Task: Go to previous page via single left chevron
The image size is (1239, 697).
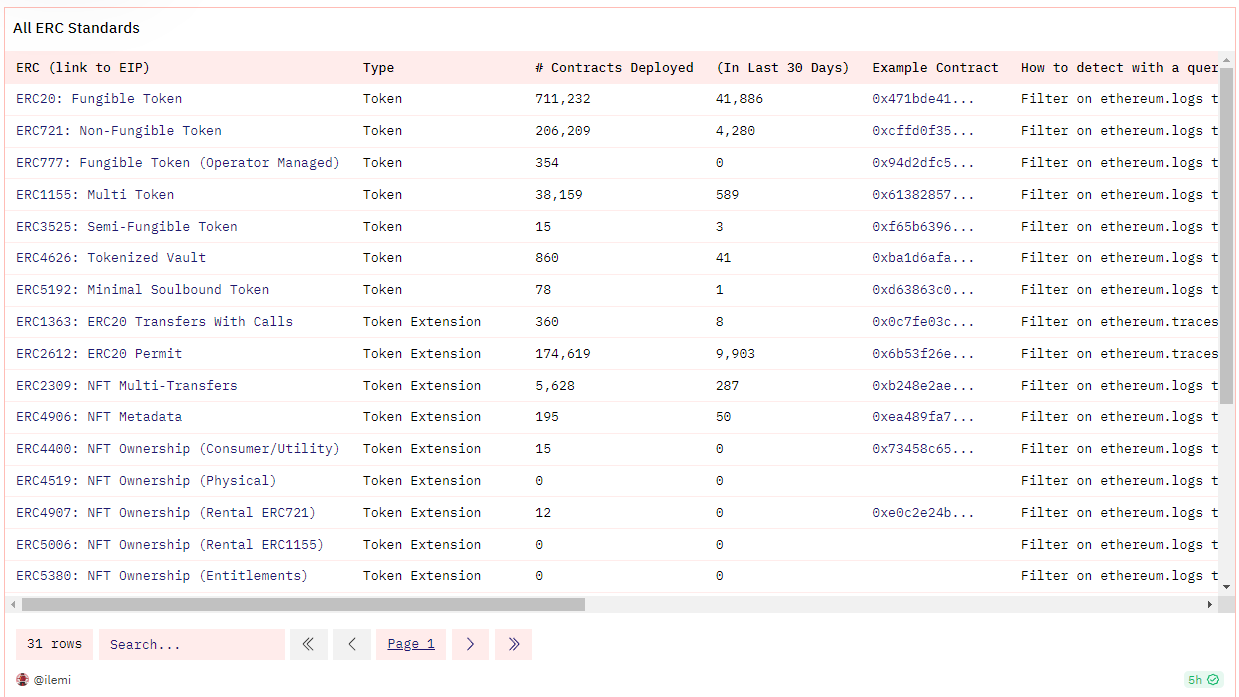Action: 351,644
